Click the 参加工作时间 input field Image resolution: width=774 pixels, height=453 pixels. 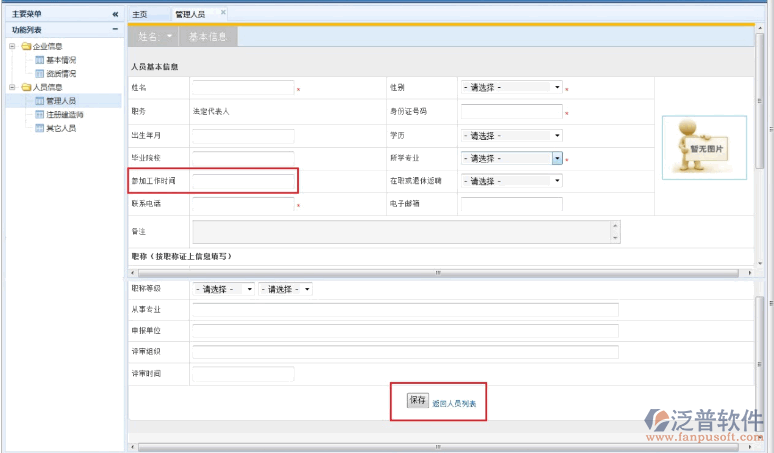tap(243, 181)
